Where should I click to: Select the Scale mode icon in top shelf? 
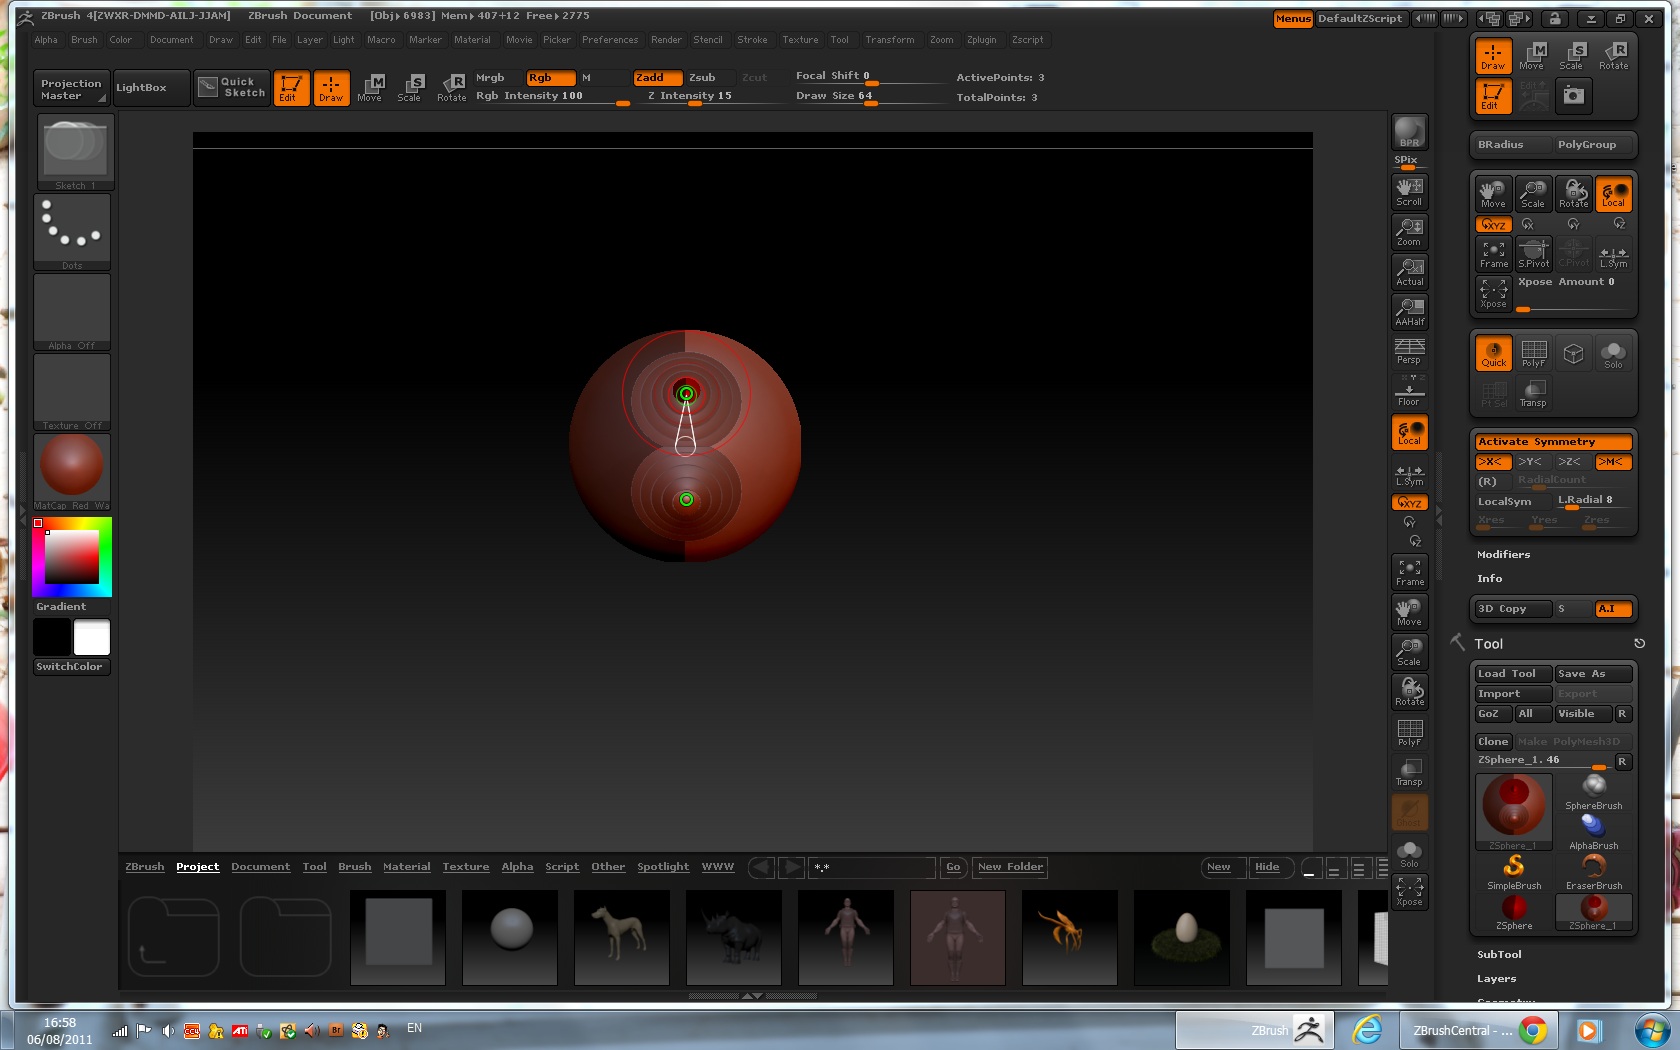410,88
